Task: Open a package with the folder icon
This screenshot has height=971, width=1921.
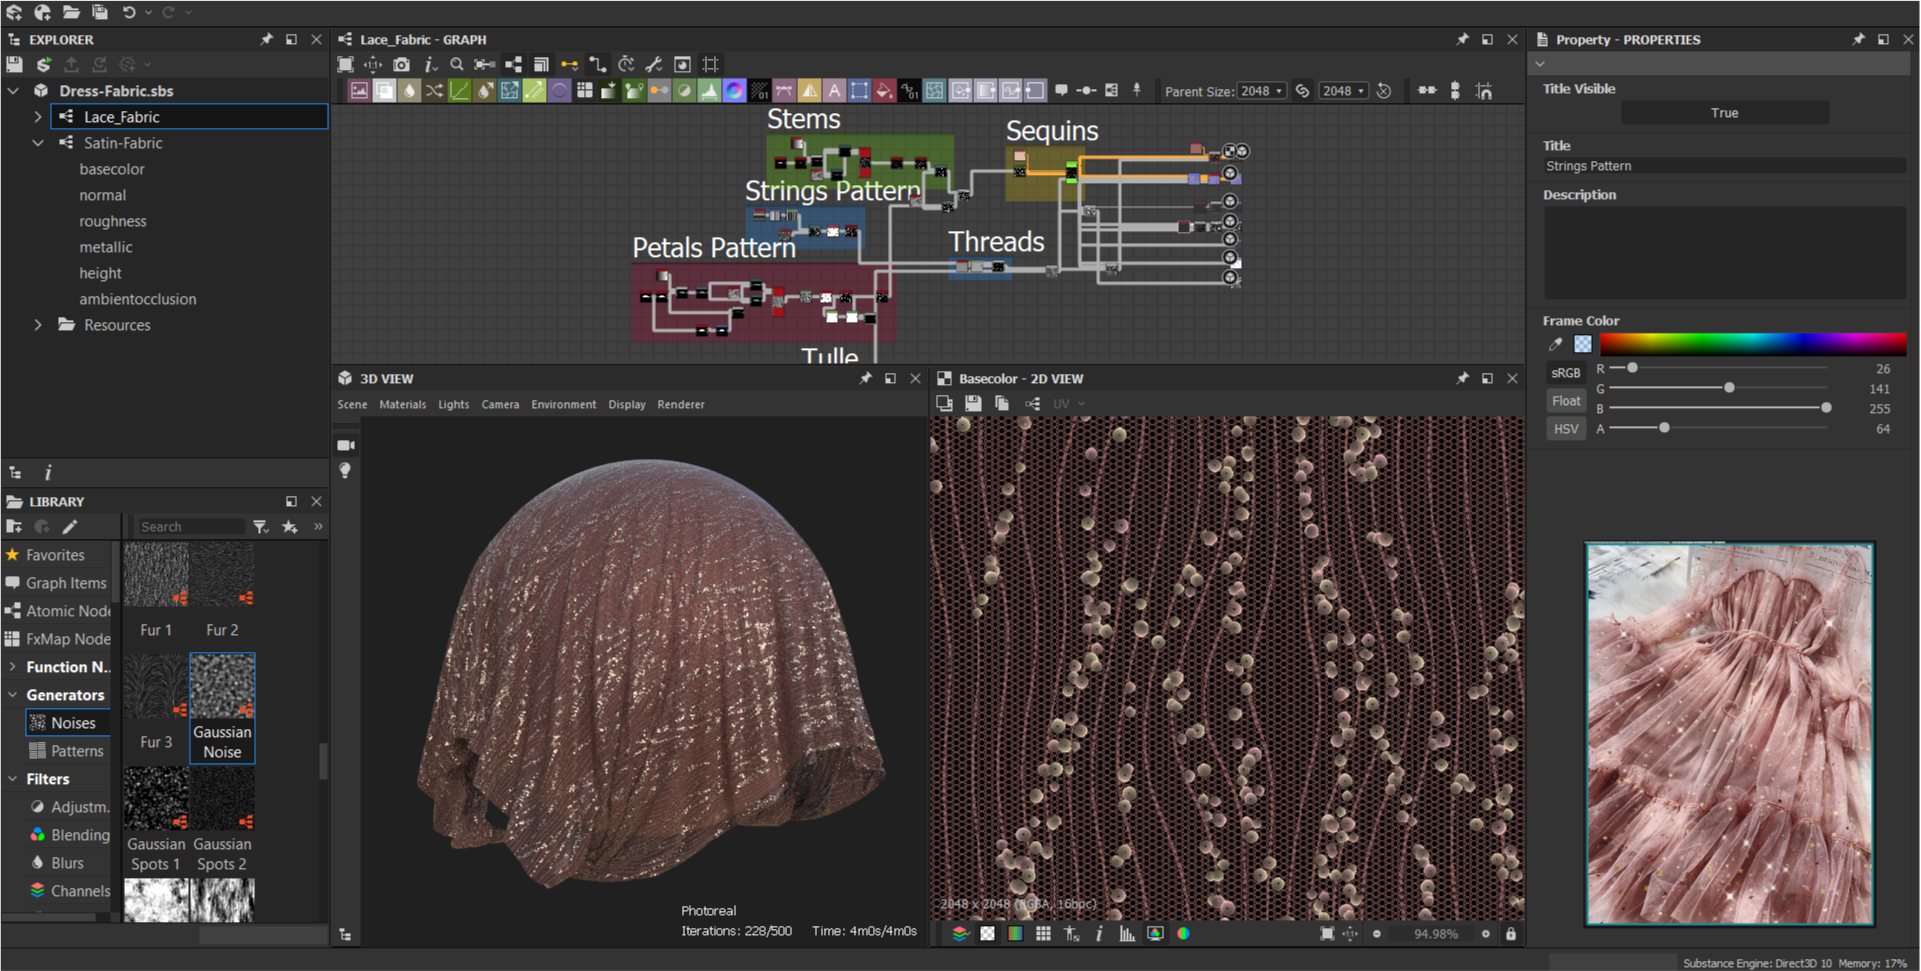Action: tap(71, 12)
